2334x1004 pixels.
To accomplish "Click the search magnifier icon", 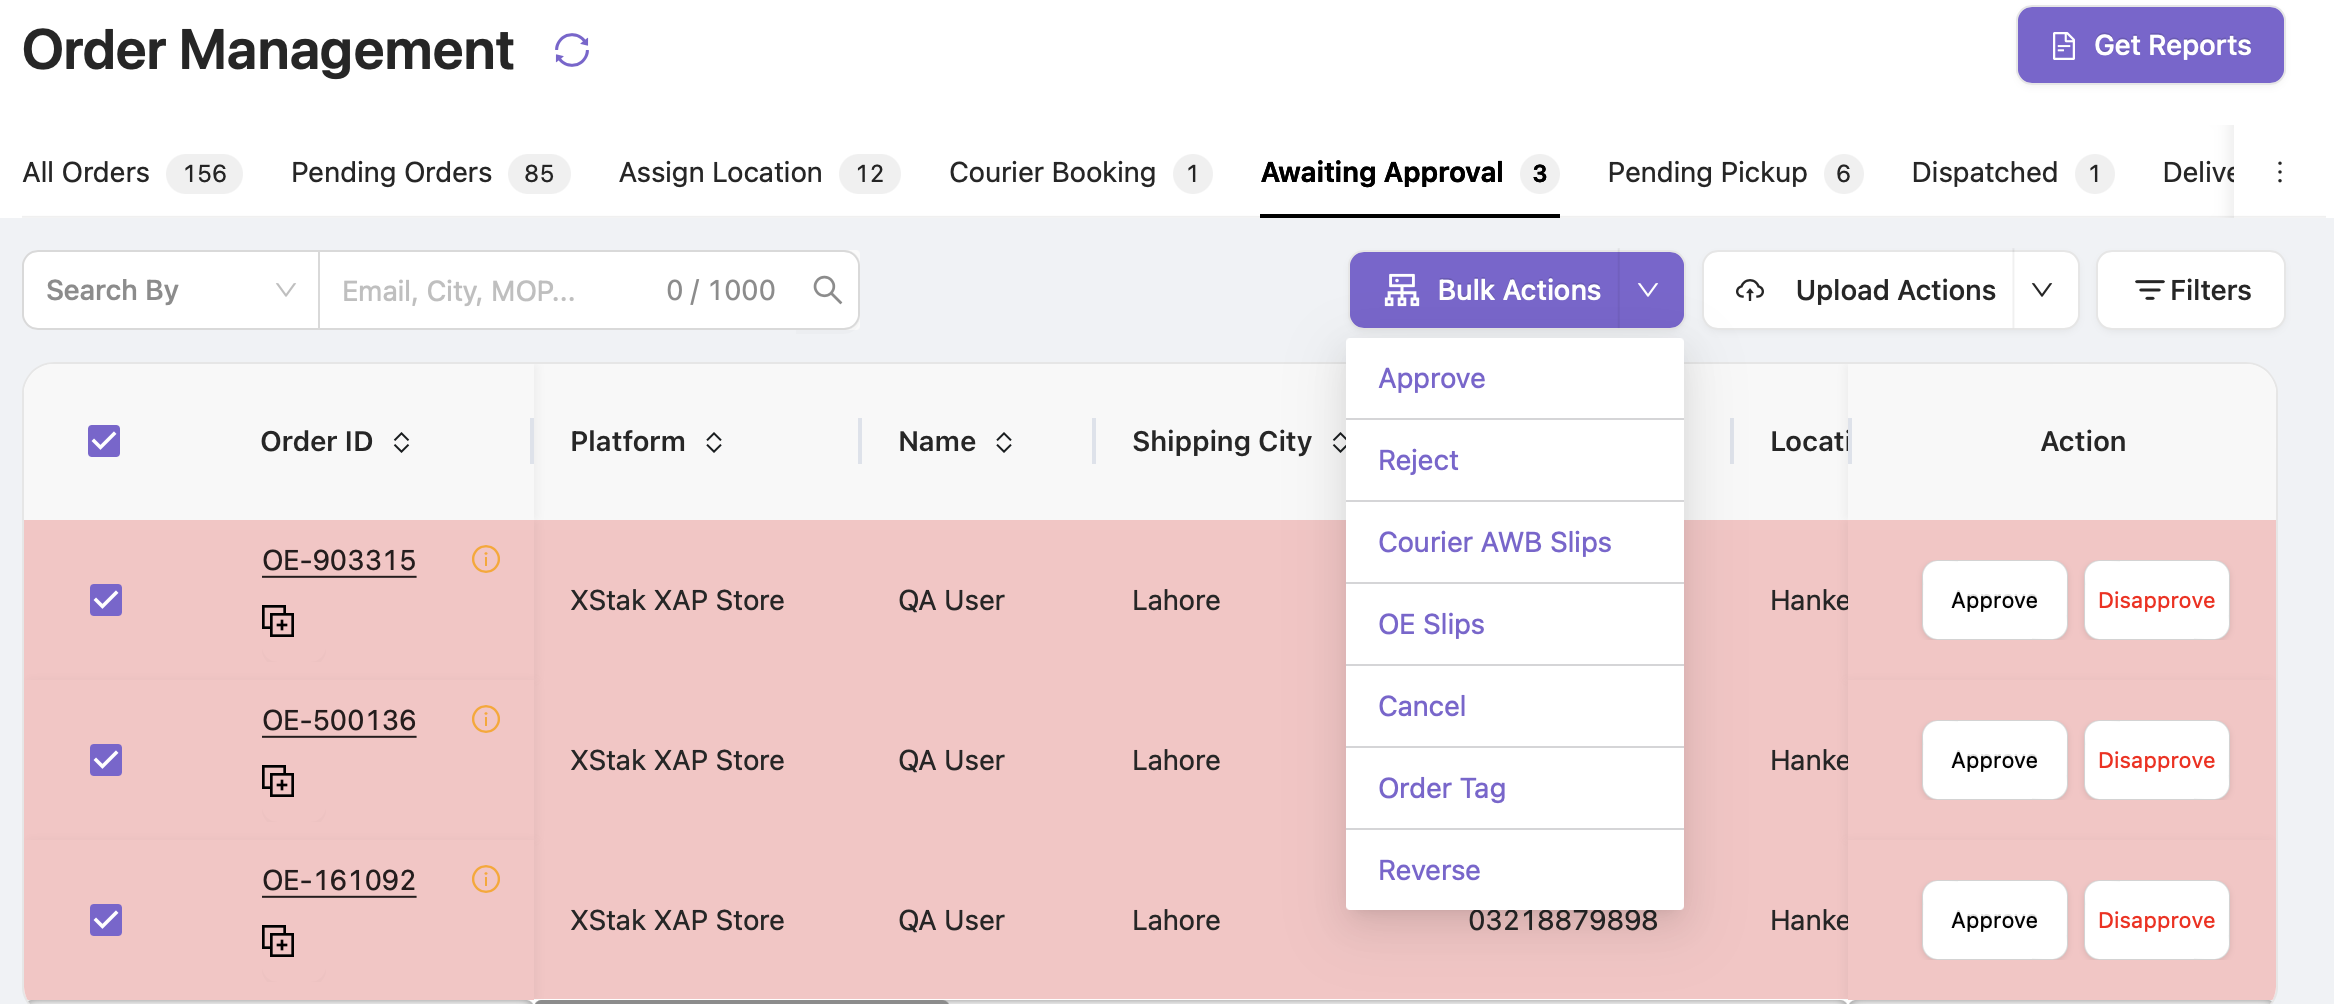I will (x=827, y=290).
